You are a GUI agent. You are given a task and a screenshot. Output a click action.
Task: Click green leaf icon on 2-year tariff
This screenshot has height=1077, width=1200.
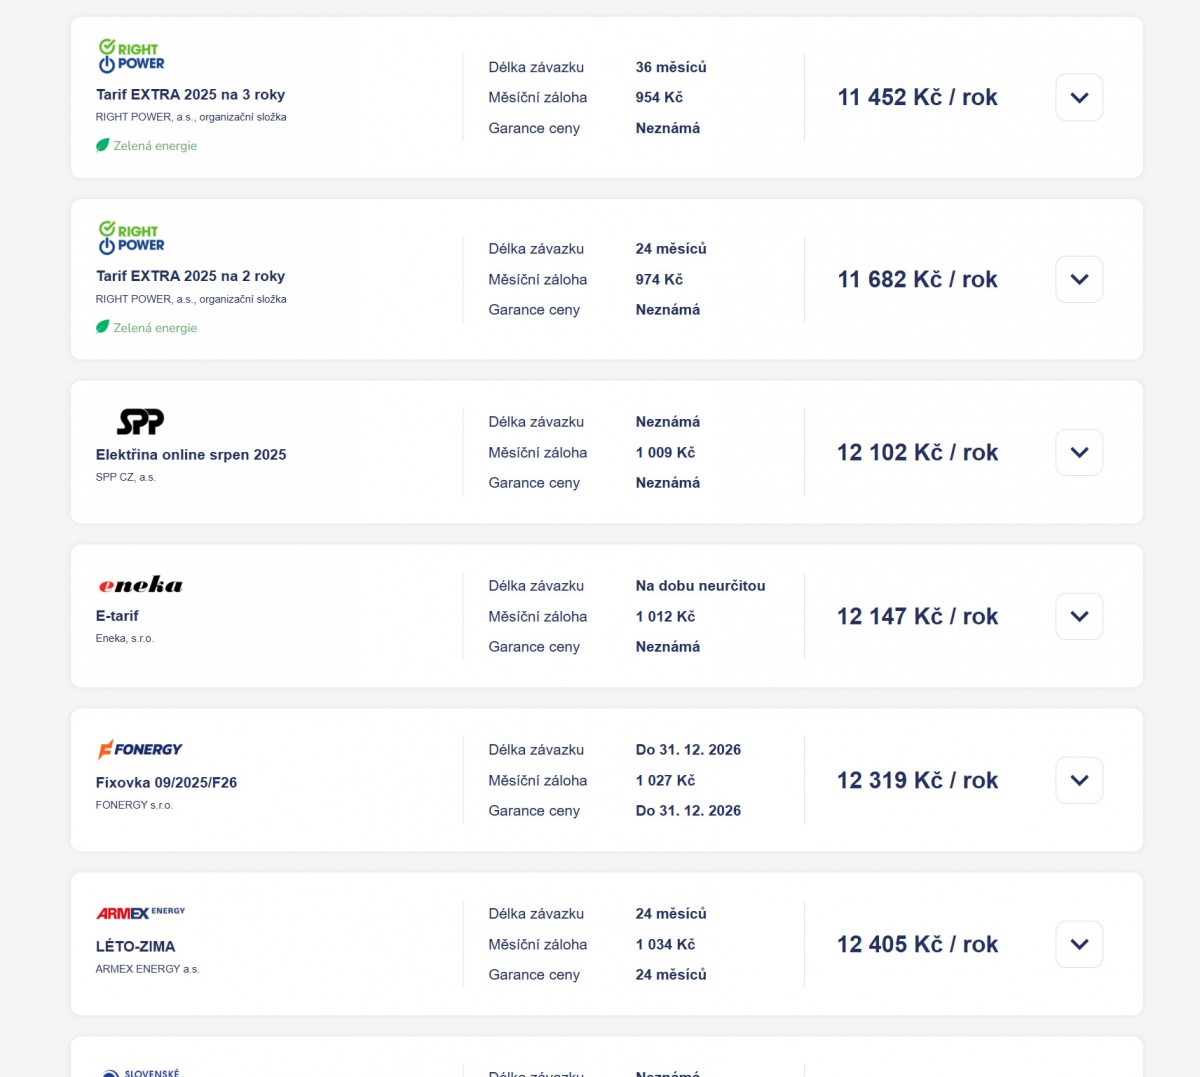pos(102,327)
